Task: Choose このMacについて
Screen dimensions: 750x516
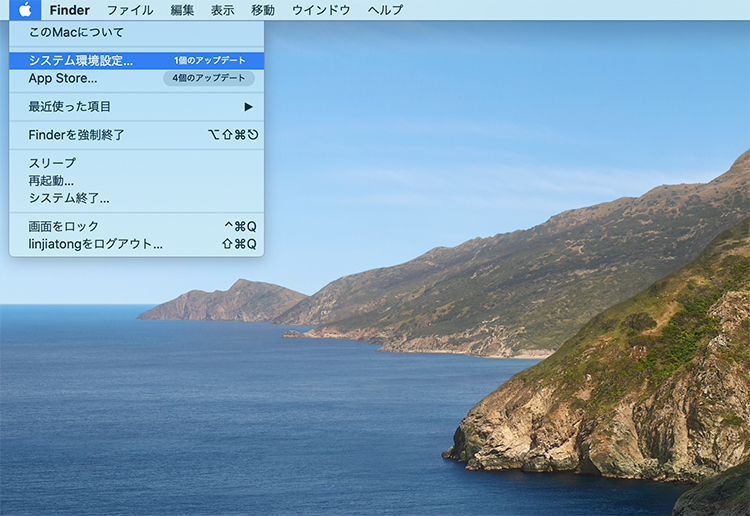Action: [x=136, y=33]
